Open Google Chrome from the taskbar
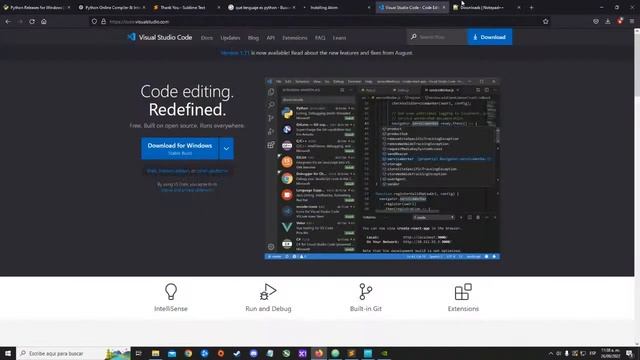This screenshot has height=360, width=640. click(188, 353)
